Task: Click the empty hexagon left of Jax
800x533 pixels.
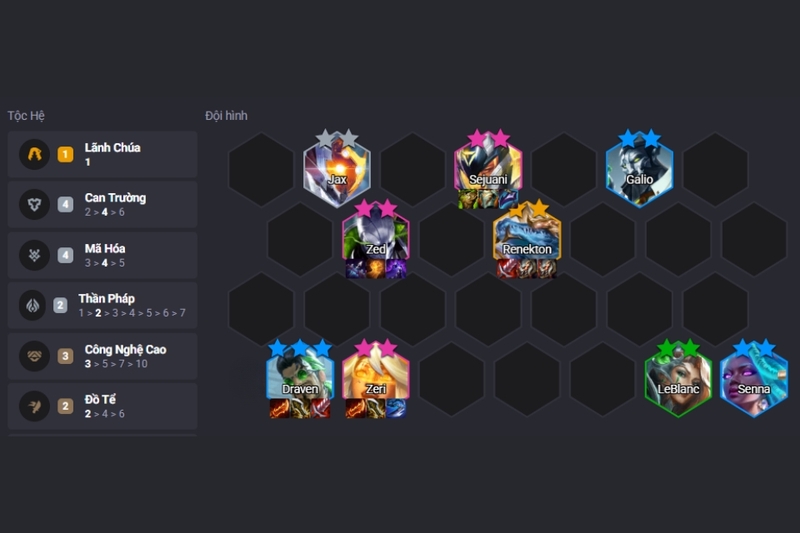Action: 261,169
